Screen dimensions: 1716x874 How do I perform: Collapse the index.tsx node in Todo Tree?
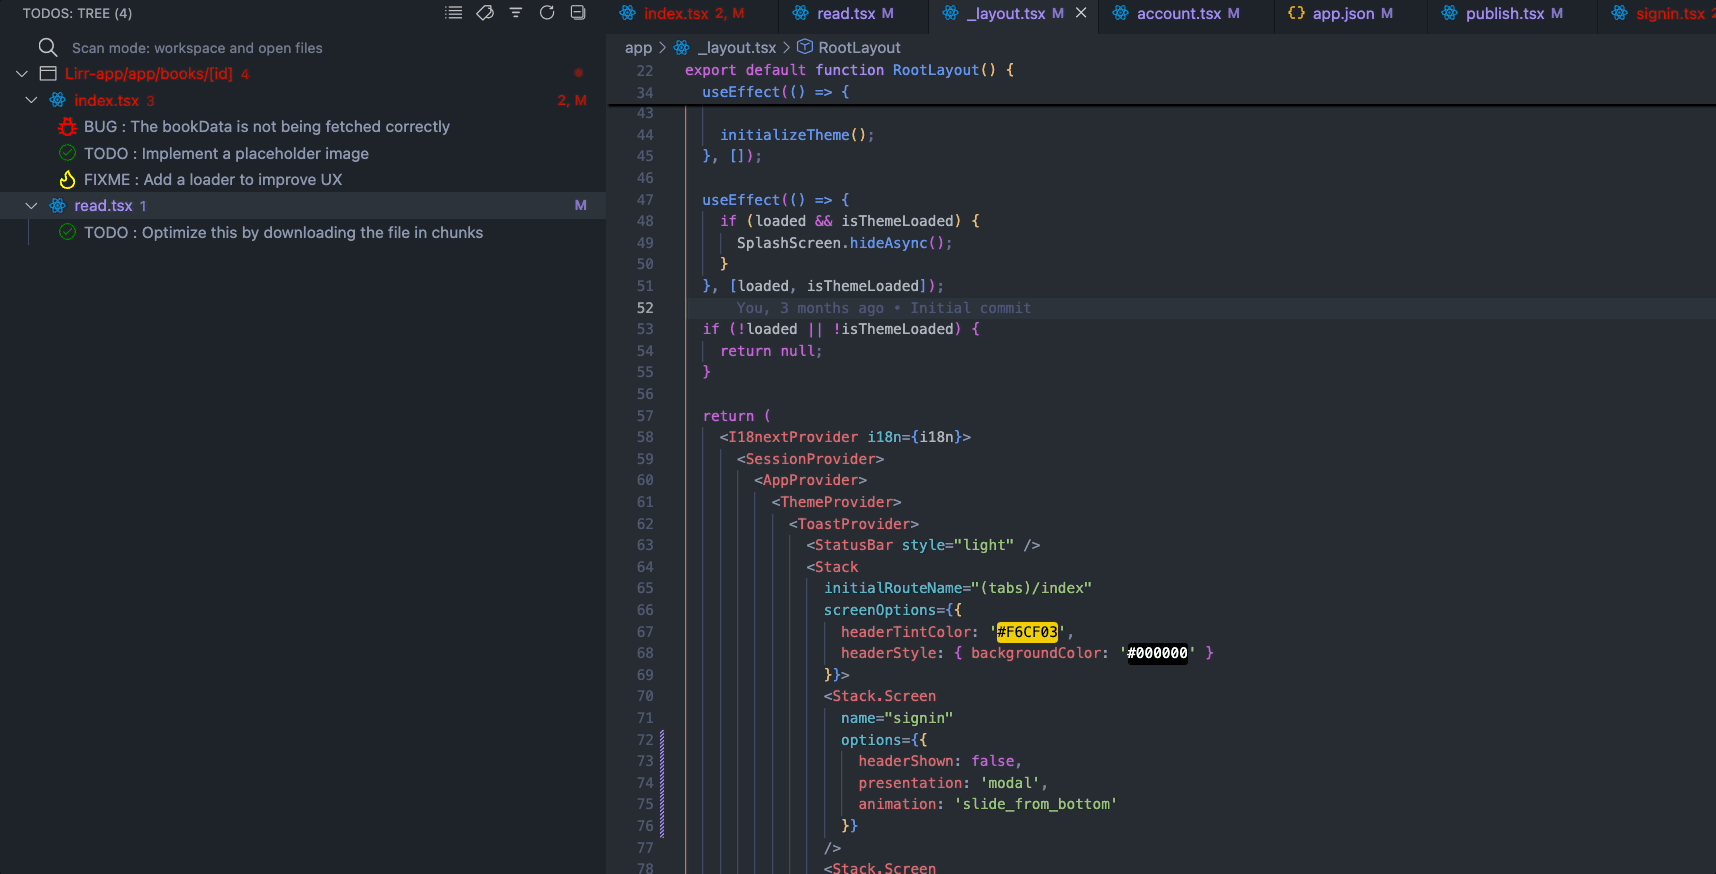pos(31,100)
